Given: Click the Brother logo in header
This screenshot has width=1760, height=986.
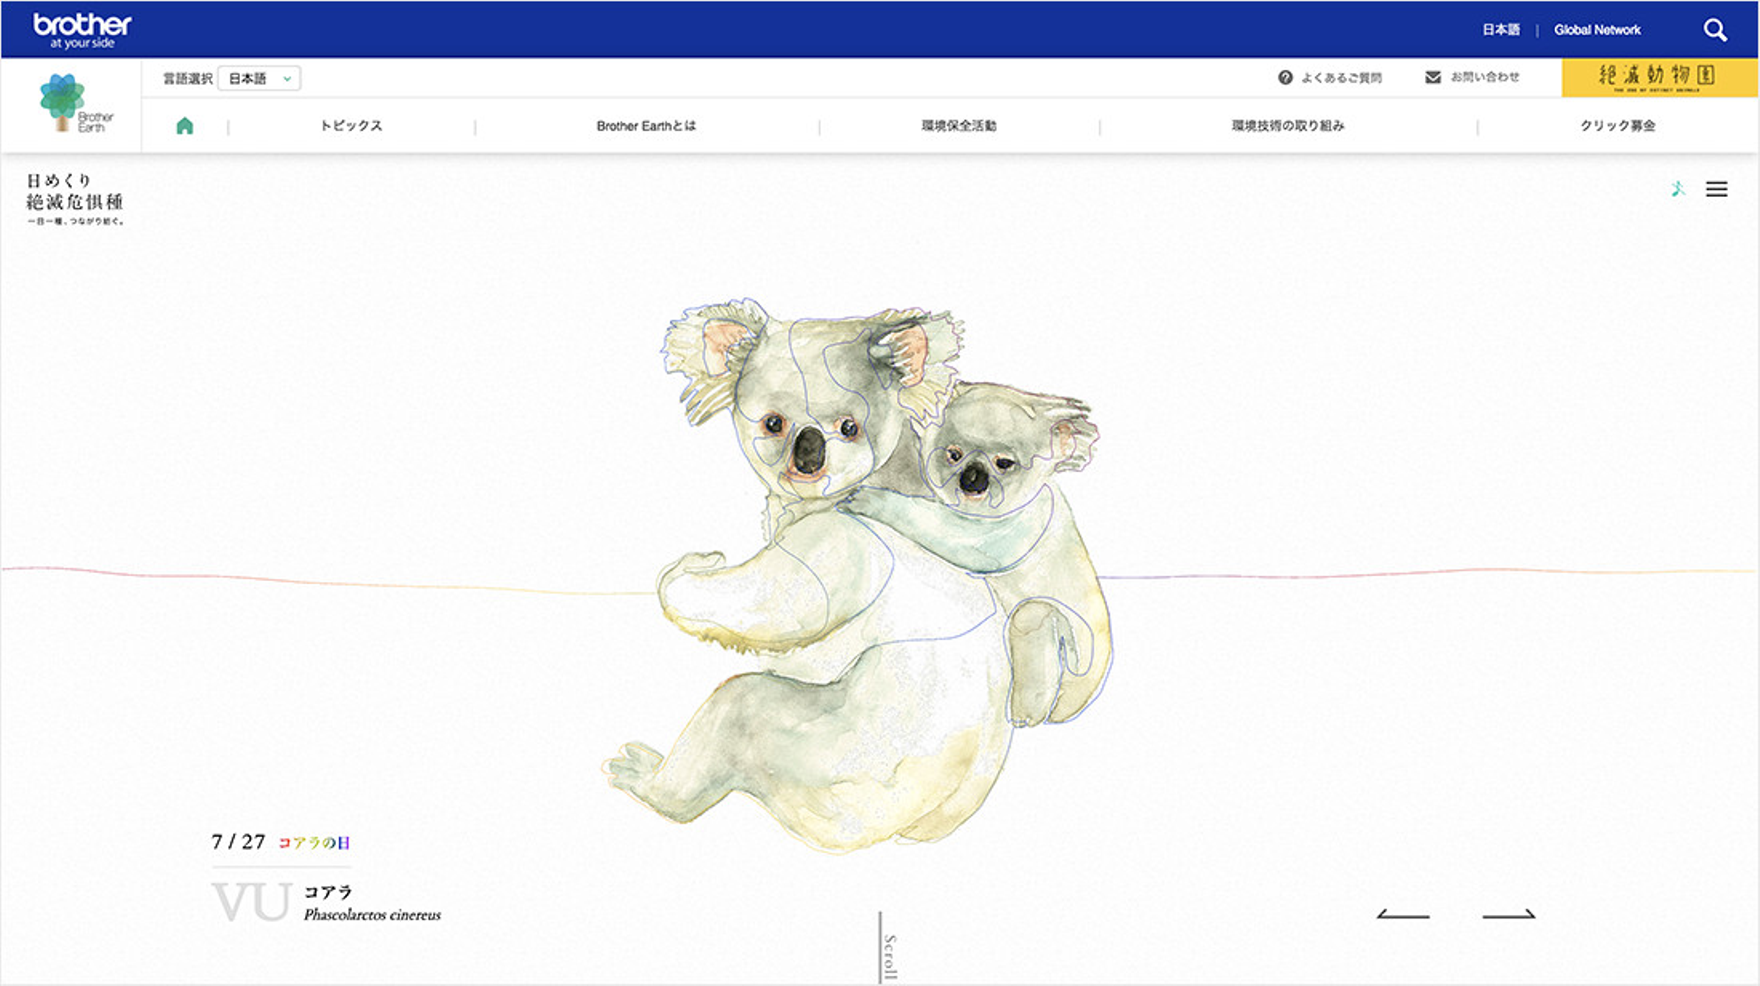Looking at the screenshot, I should click(x=82, y=30).
